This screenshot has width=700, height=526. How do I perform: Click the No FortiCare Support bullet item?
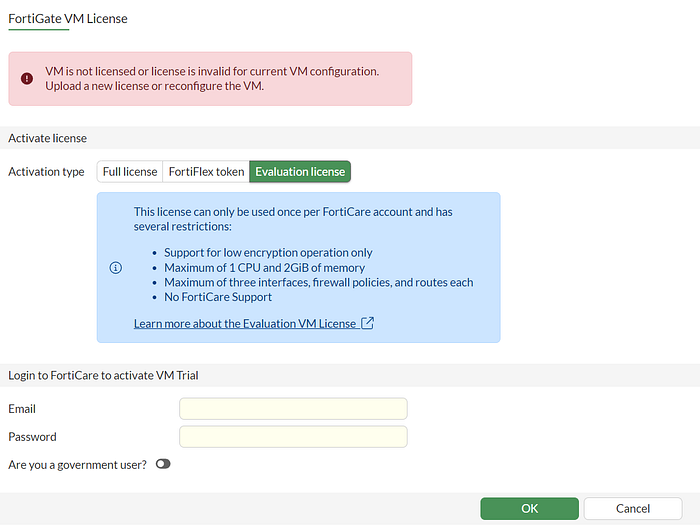coord(218,297)
